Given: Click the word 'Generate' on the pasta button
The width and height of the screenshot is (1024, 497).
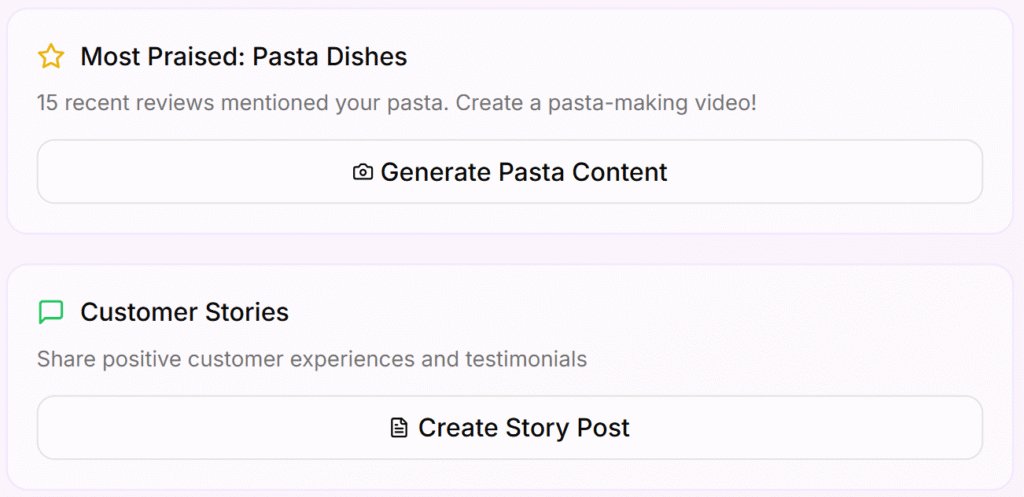Looking at the screenshot, I should (x=436, y=172).
